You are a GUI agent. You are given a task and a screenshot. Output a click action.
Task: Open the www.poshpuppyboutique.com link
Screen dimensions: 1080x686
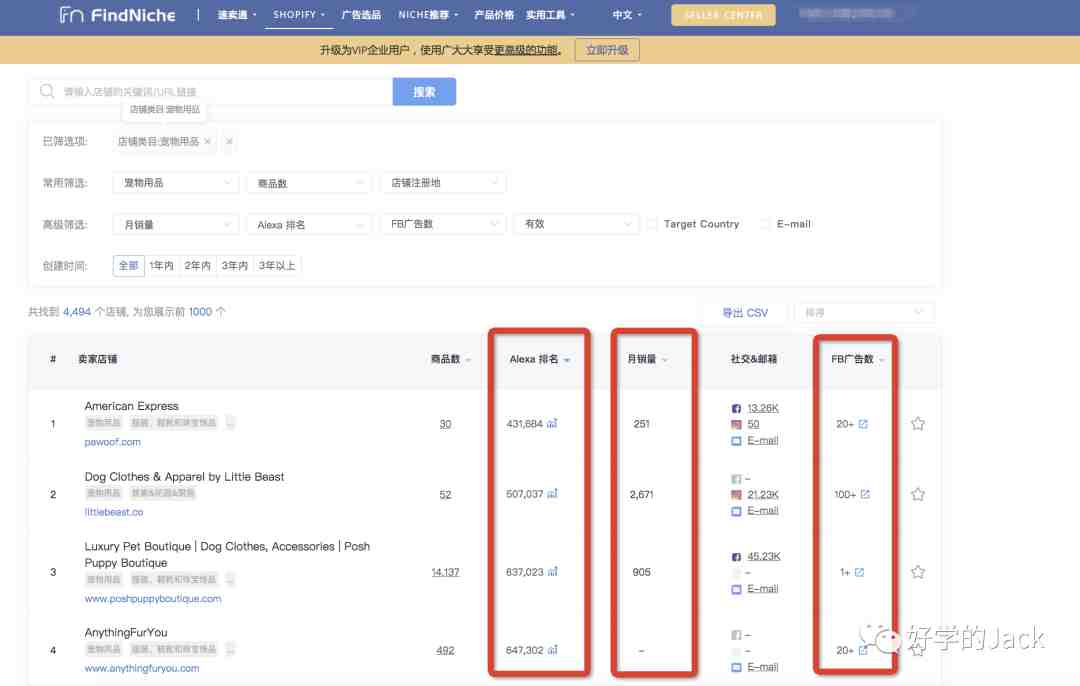pos(153,599)
